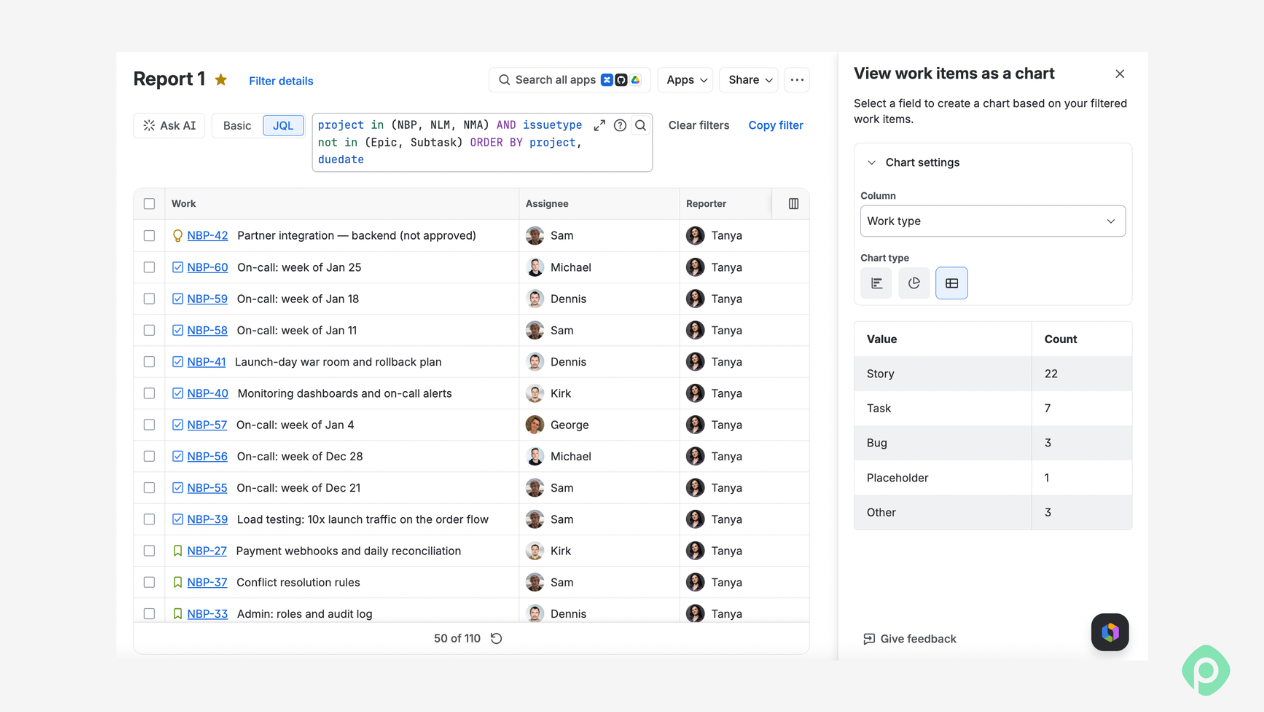Click the Story row in chart table

993,374
